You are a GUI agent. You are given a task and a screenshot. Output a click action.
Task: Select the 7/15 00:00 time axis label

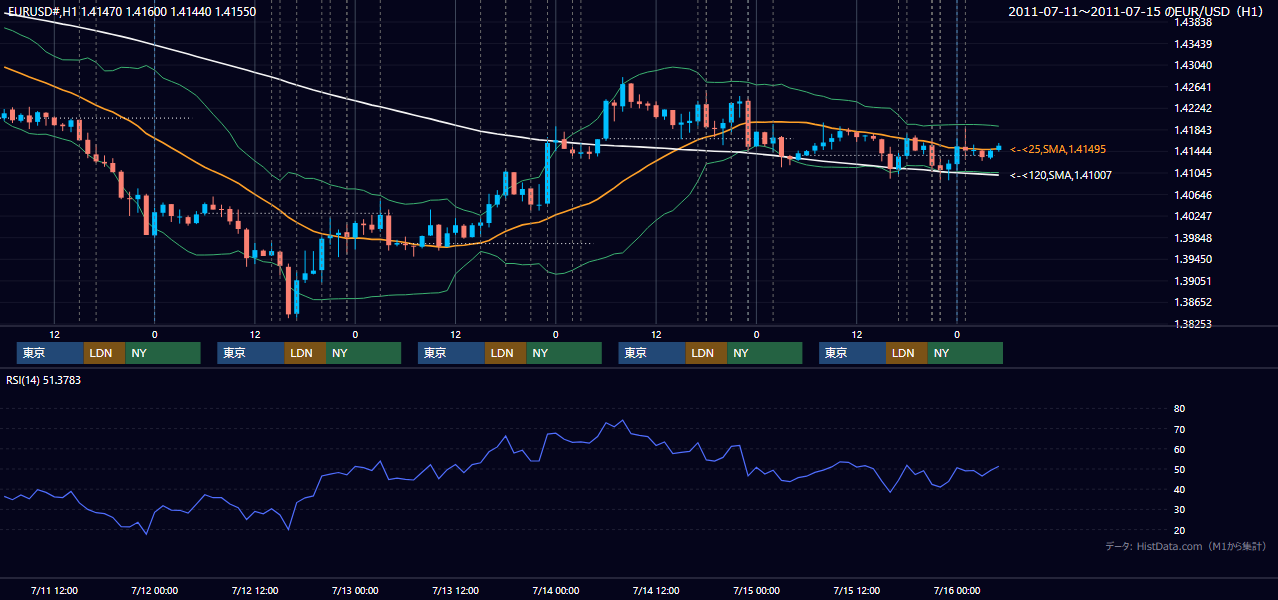pos(756,590)
